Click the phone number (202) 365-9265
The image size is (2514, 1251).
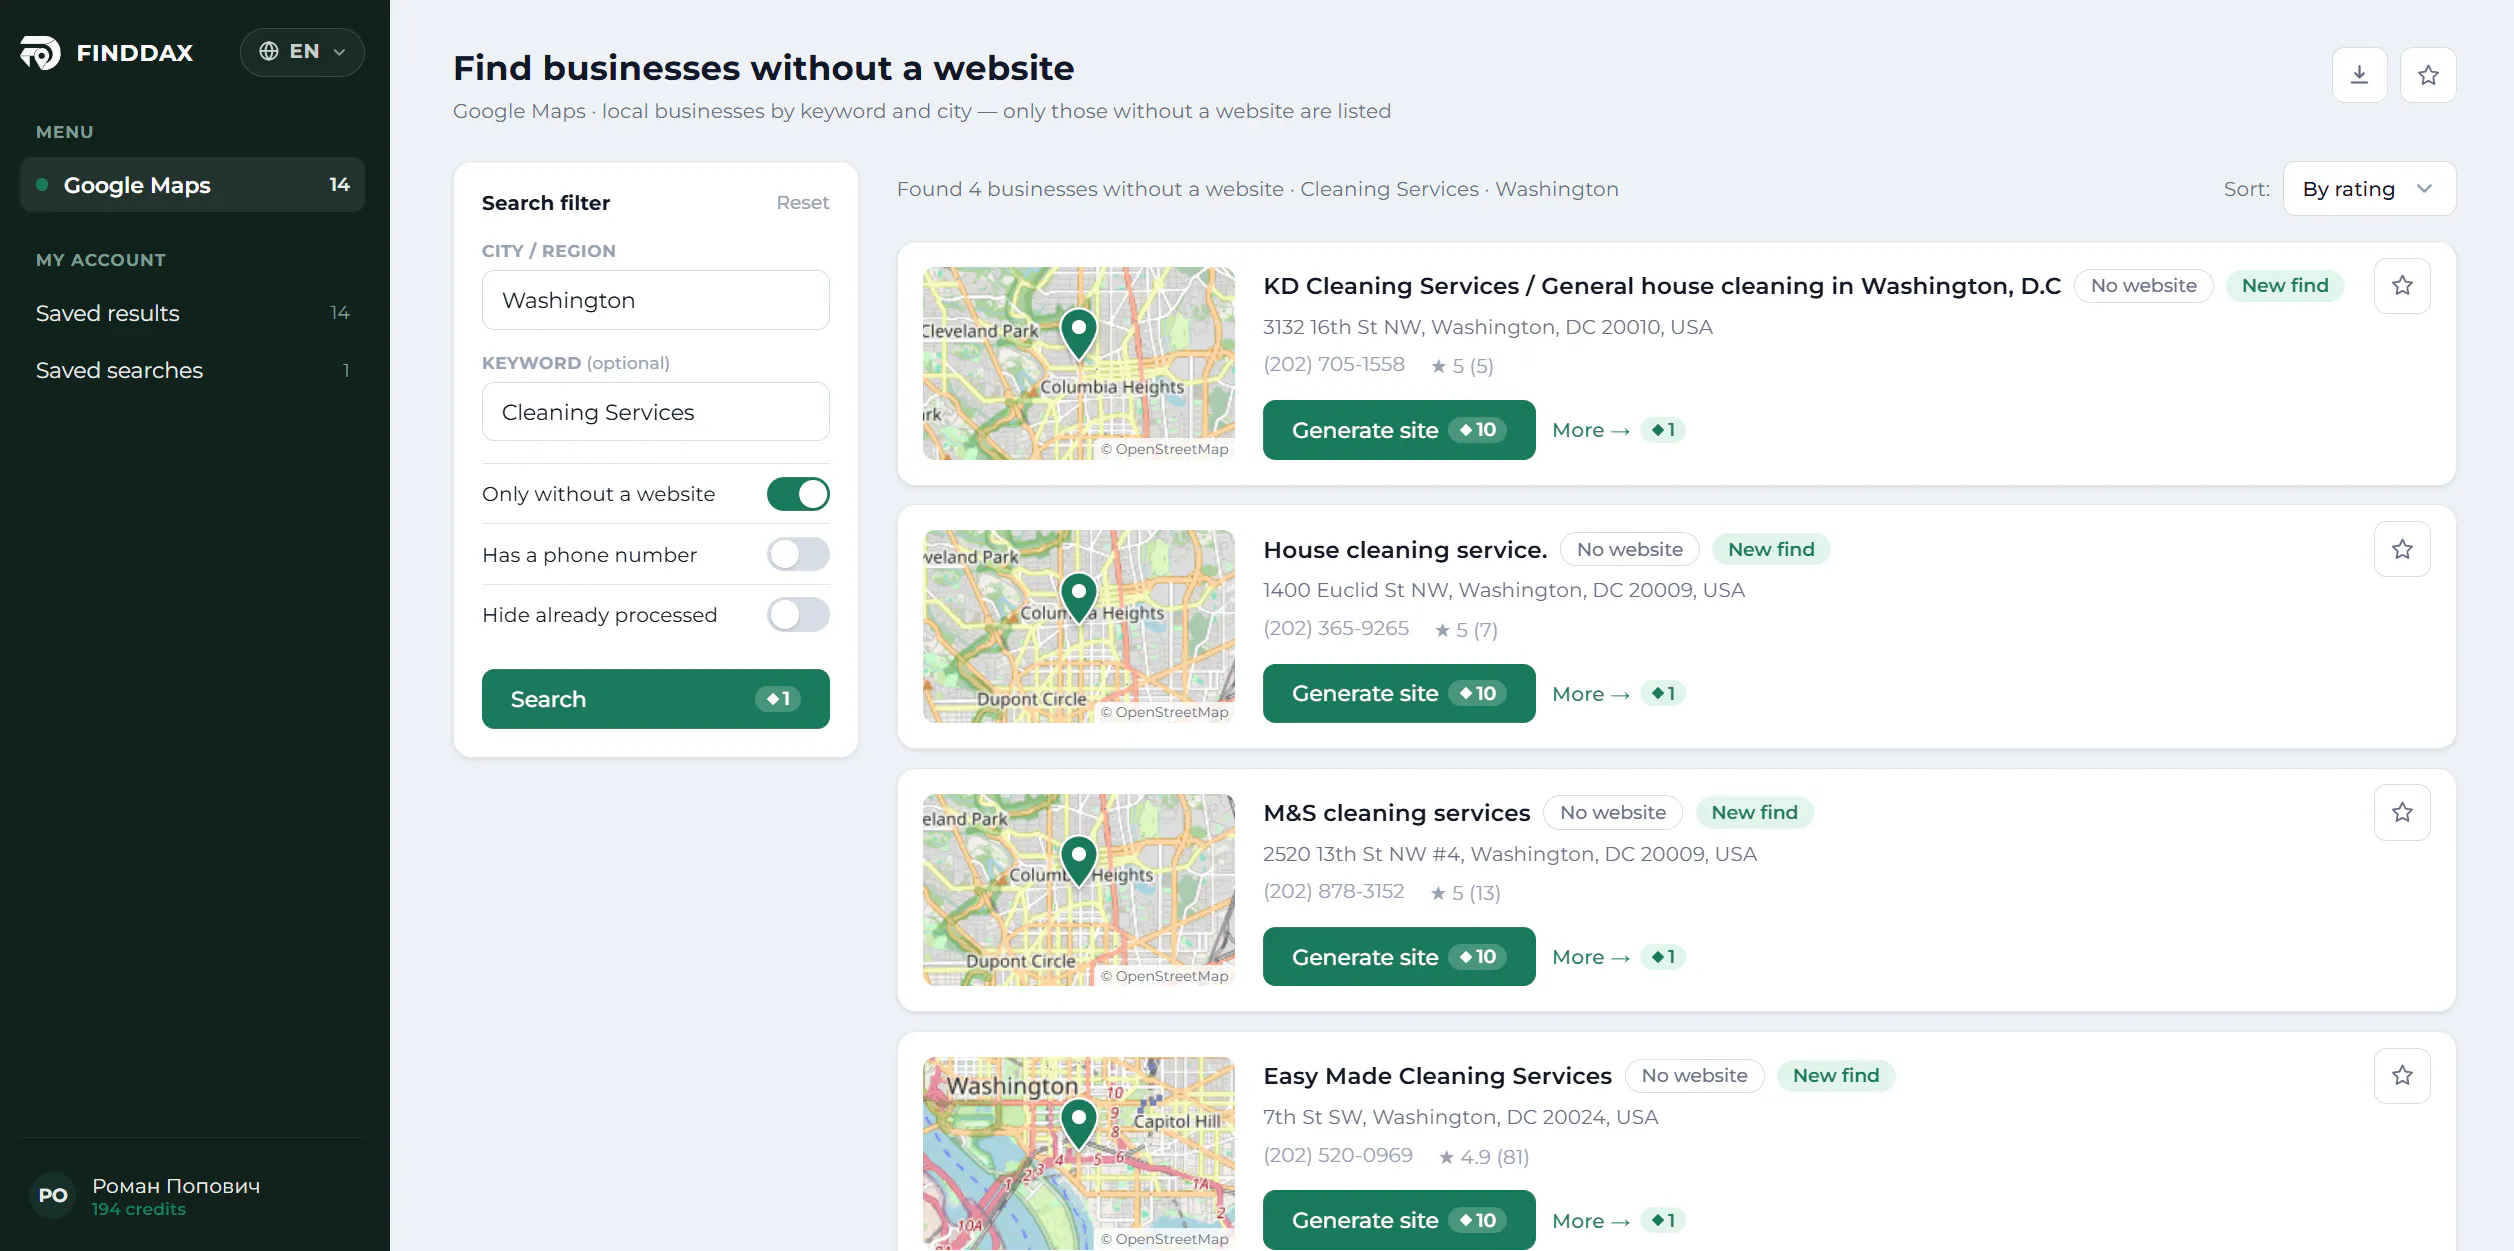(x=1335, y=628)
